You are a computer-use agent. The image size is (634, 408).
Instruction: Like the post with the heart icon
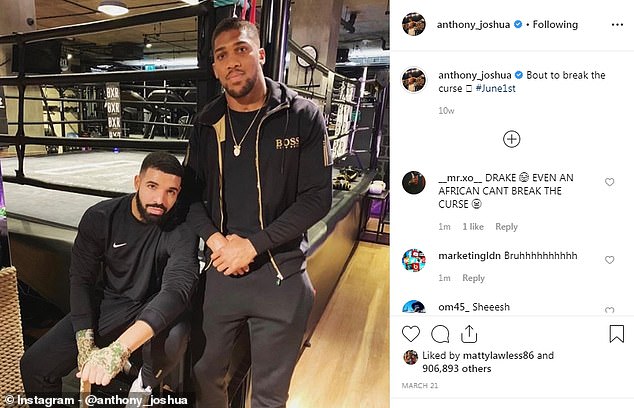click(x=411, y=334)
